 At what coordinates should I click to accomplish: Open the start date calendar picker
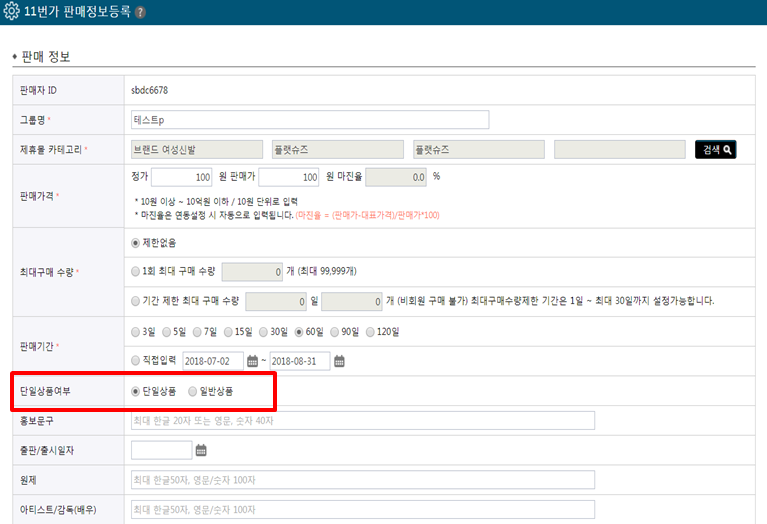coord(252,361)
